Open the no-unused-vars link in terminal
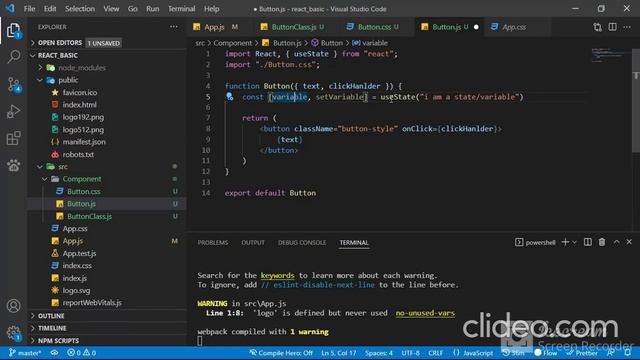Image resolution: width=640 pixels, height=360 pixels. click(425, 313)
